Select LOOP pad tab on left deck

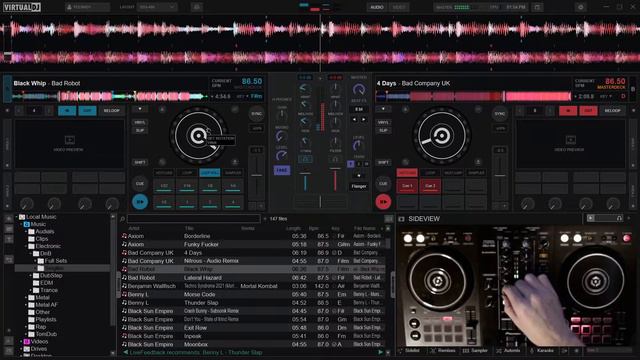[x=187, y=173]
